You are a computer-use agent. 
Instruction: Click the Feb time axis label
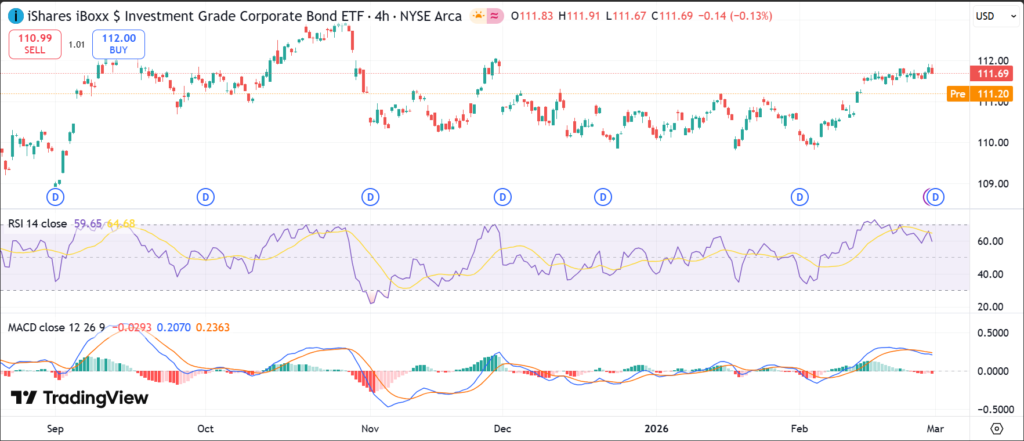799,429
